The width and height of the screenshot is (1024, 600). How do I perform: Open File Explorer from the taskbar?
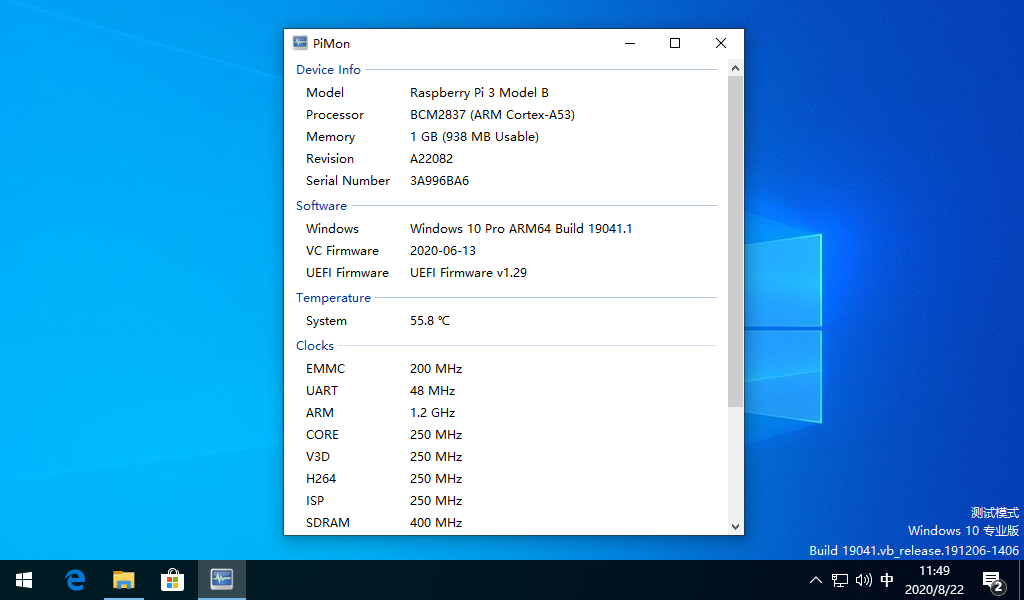(123, 580)
